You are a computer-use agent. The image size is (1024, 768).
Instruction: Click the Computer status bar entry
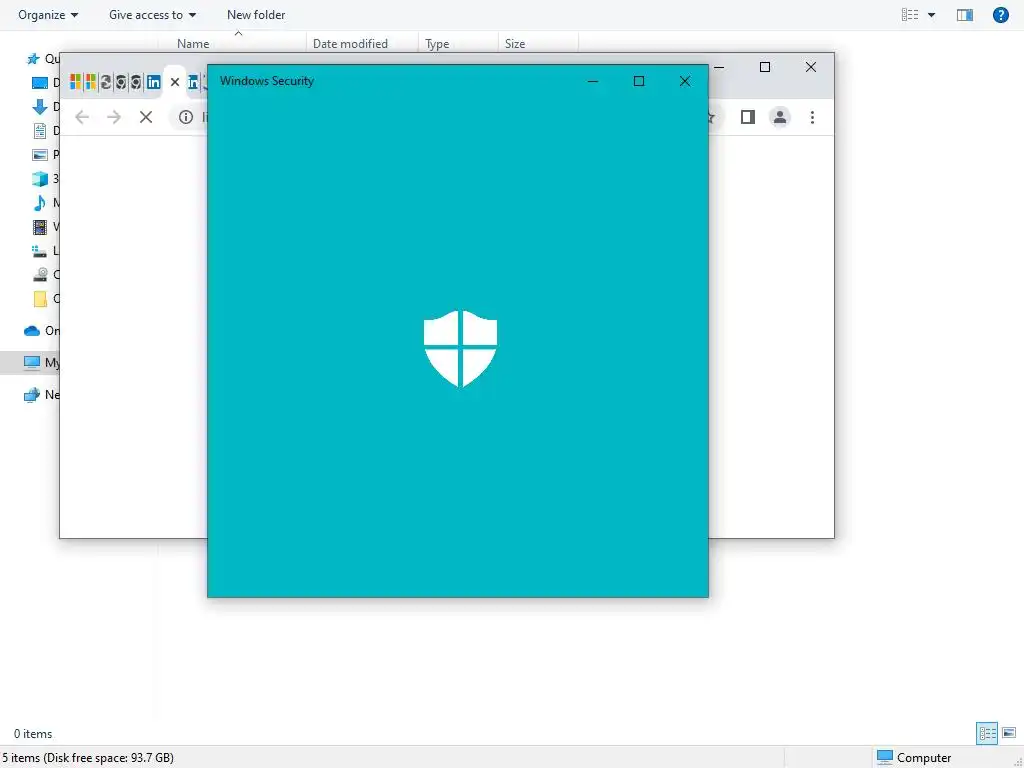point(914,758)
